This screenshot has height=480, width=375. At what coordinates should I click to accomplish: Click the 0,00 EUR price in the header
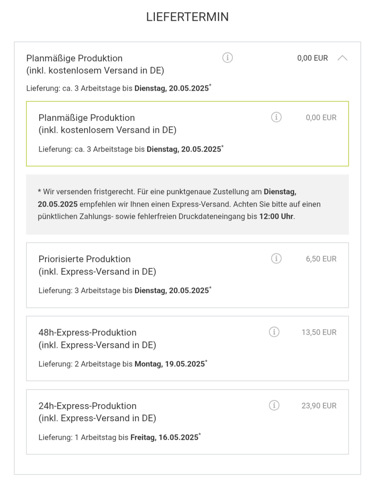[312, 58]
